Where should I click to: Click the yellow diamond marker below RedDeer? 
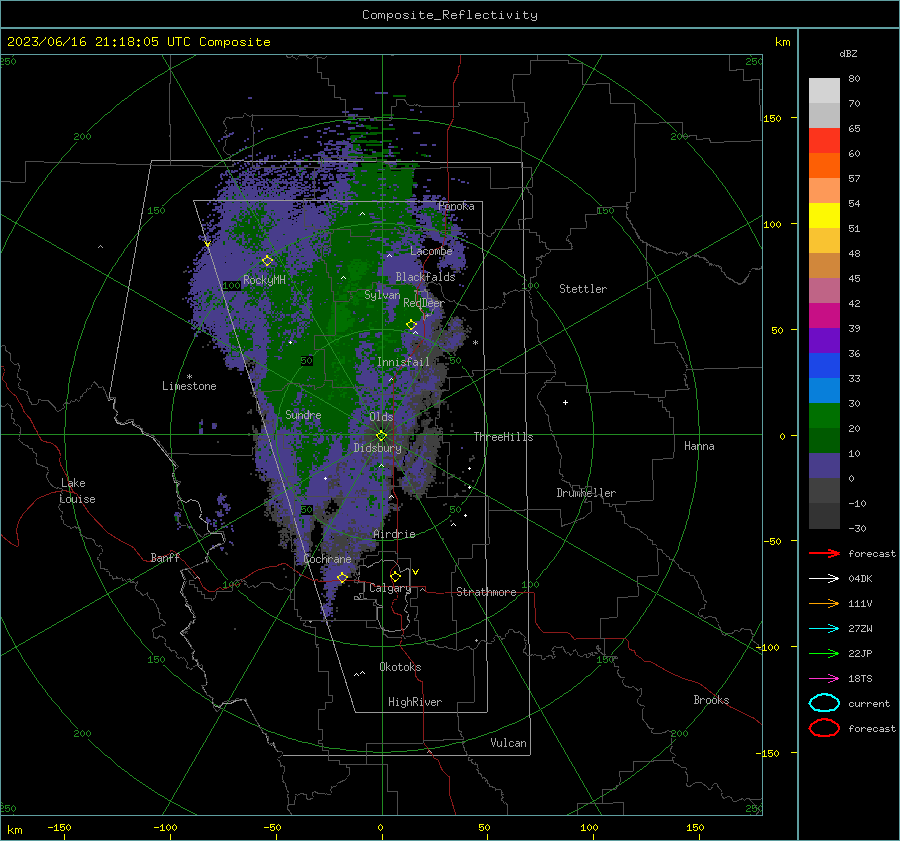(x=411, y=325)
